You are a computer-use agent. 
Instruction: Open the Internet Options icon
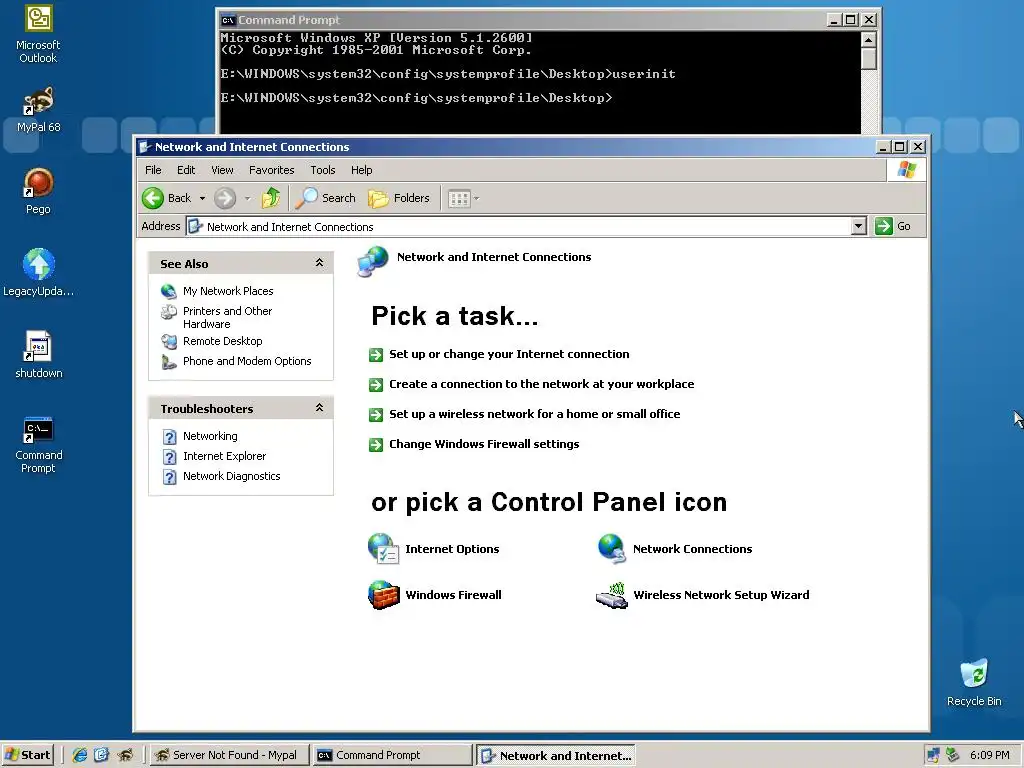click(x=383, y=549)
